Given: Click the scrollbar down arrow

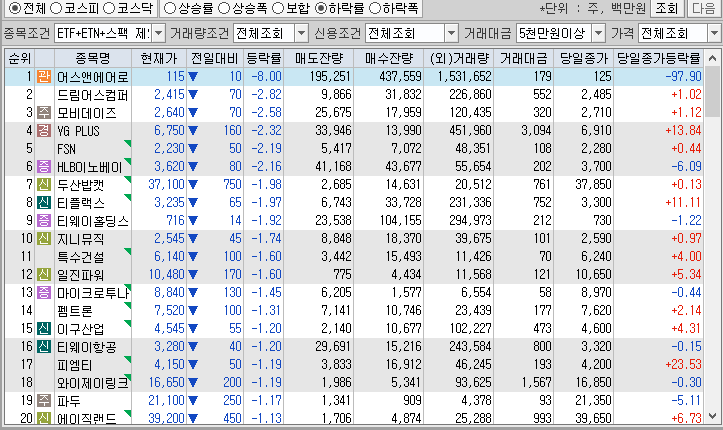Looking at the screenshot, I should (713, 416).
